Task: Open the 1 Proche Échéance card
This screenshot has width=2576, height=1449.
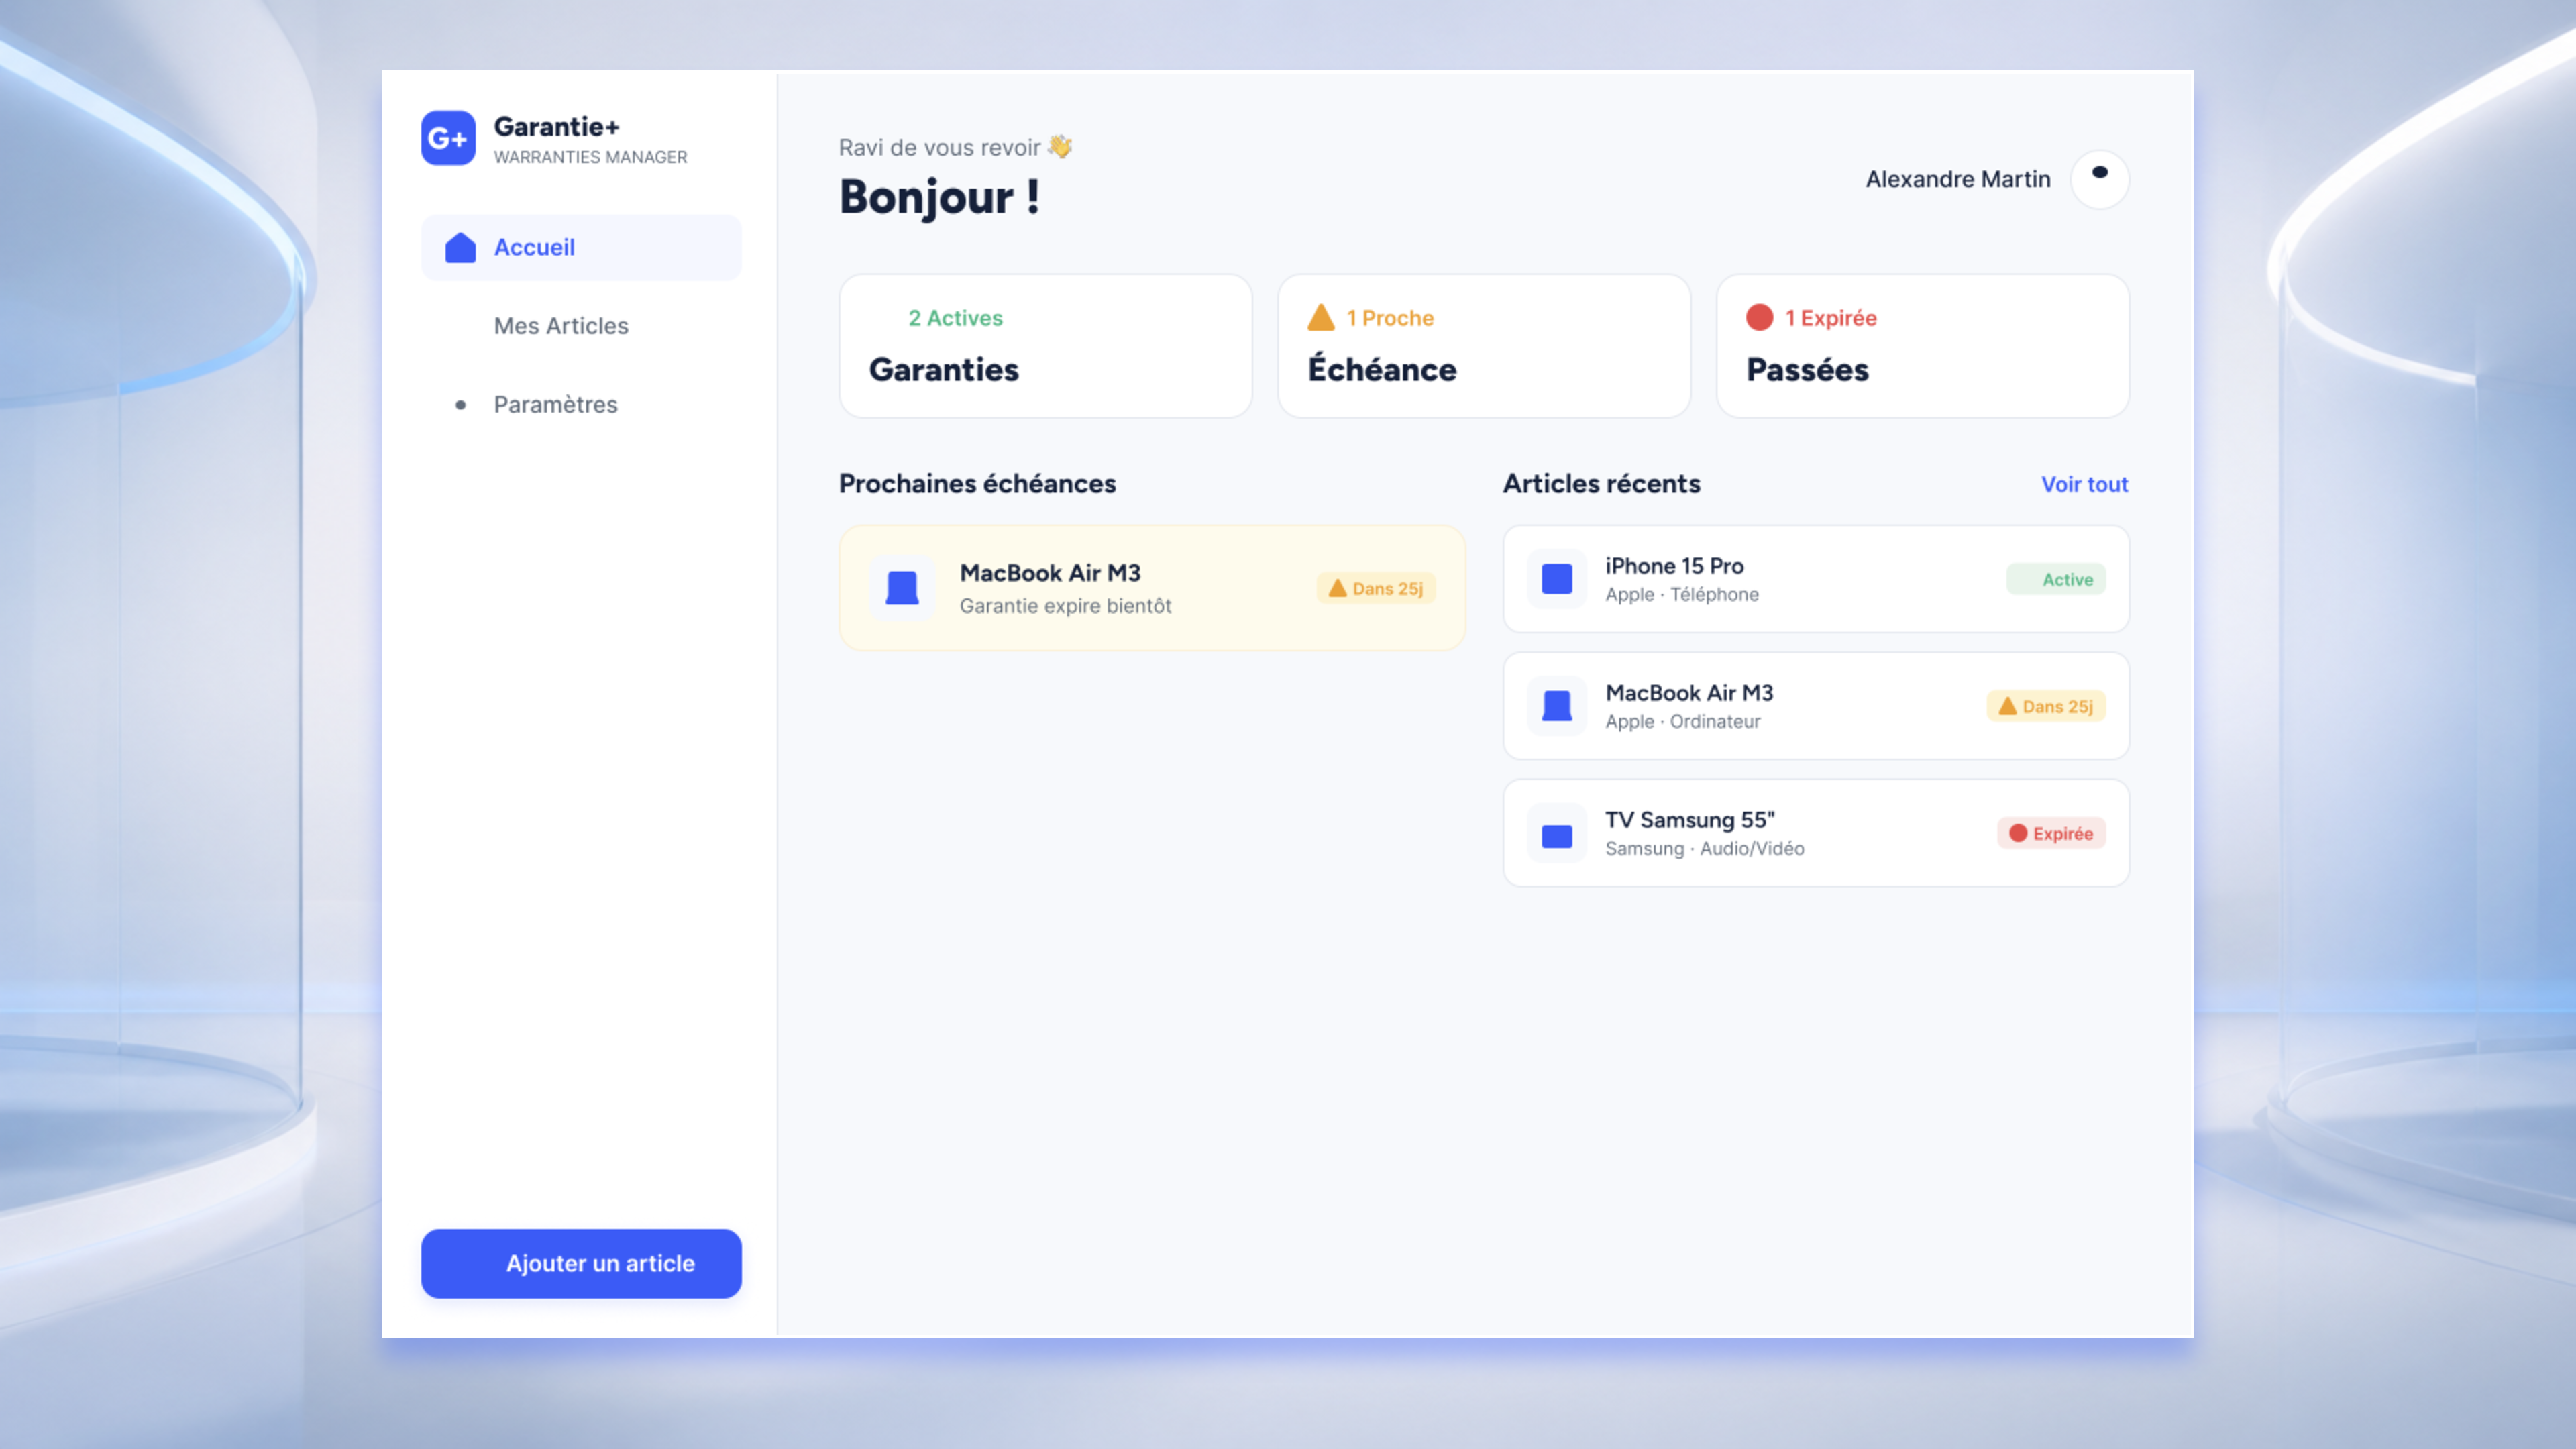Action: pyautogui.click(x=1484, y=346)
